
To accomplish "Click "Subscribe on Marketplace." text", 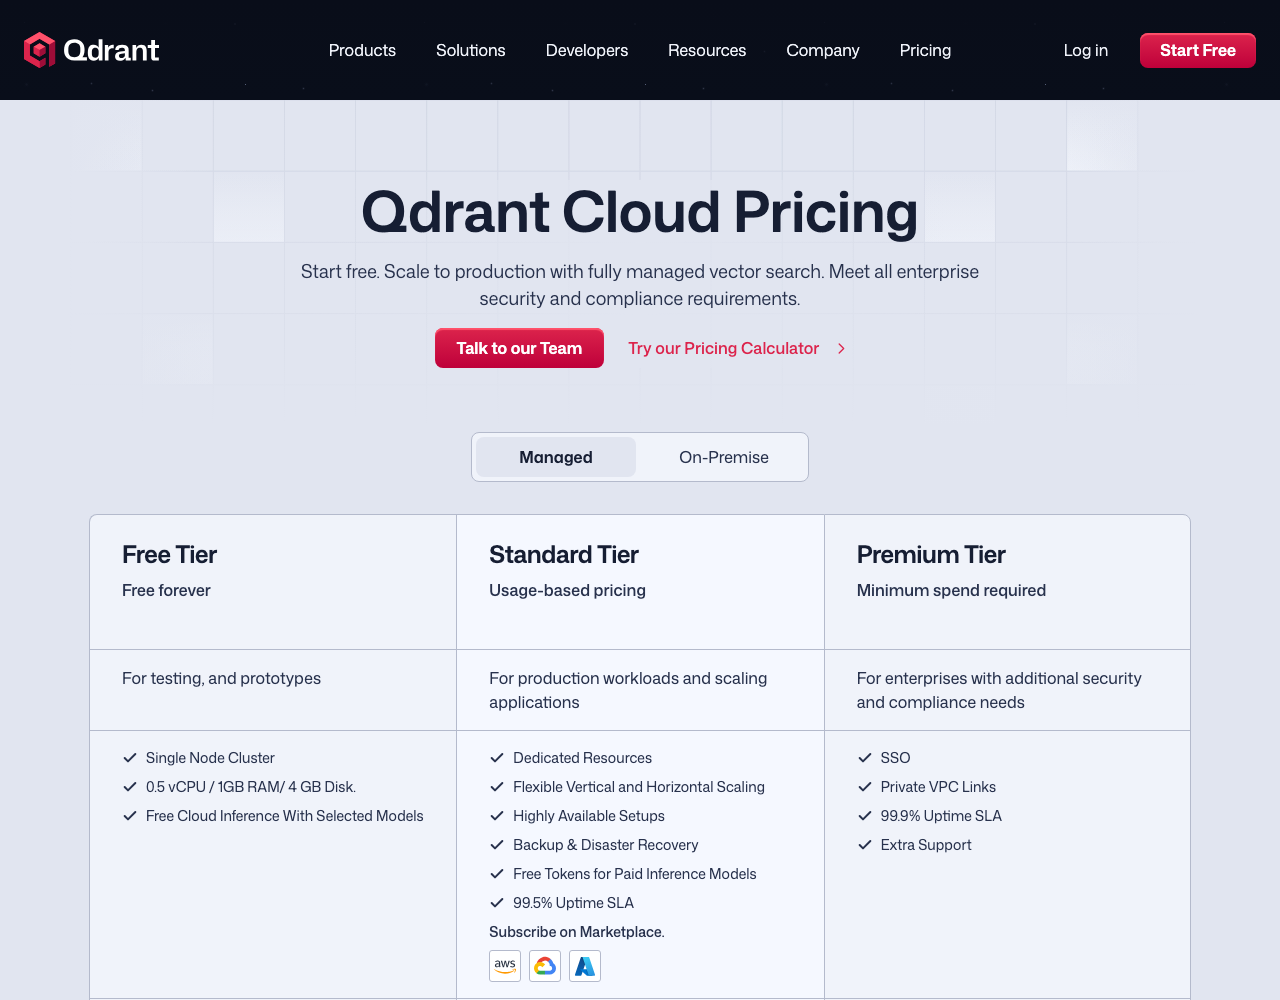I will click(577, 932).
